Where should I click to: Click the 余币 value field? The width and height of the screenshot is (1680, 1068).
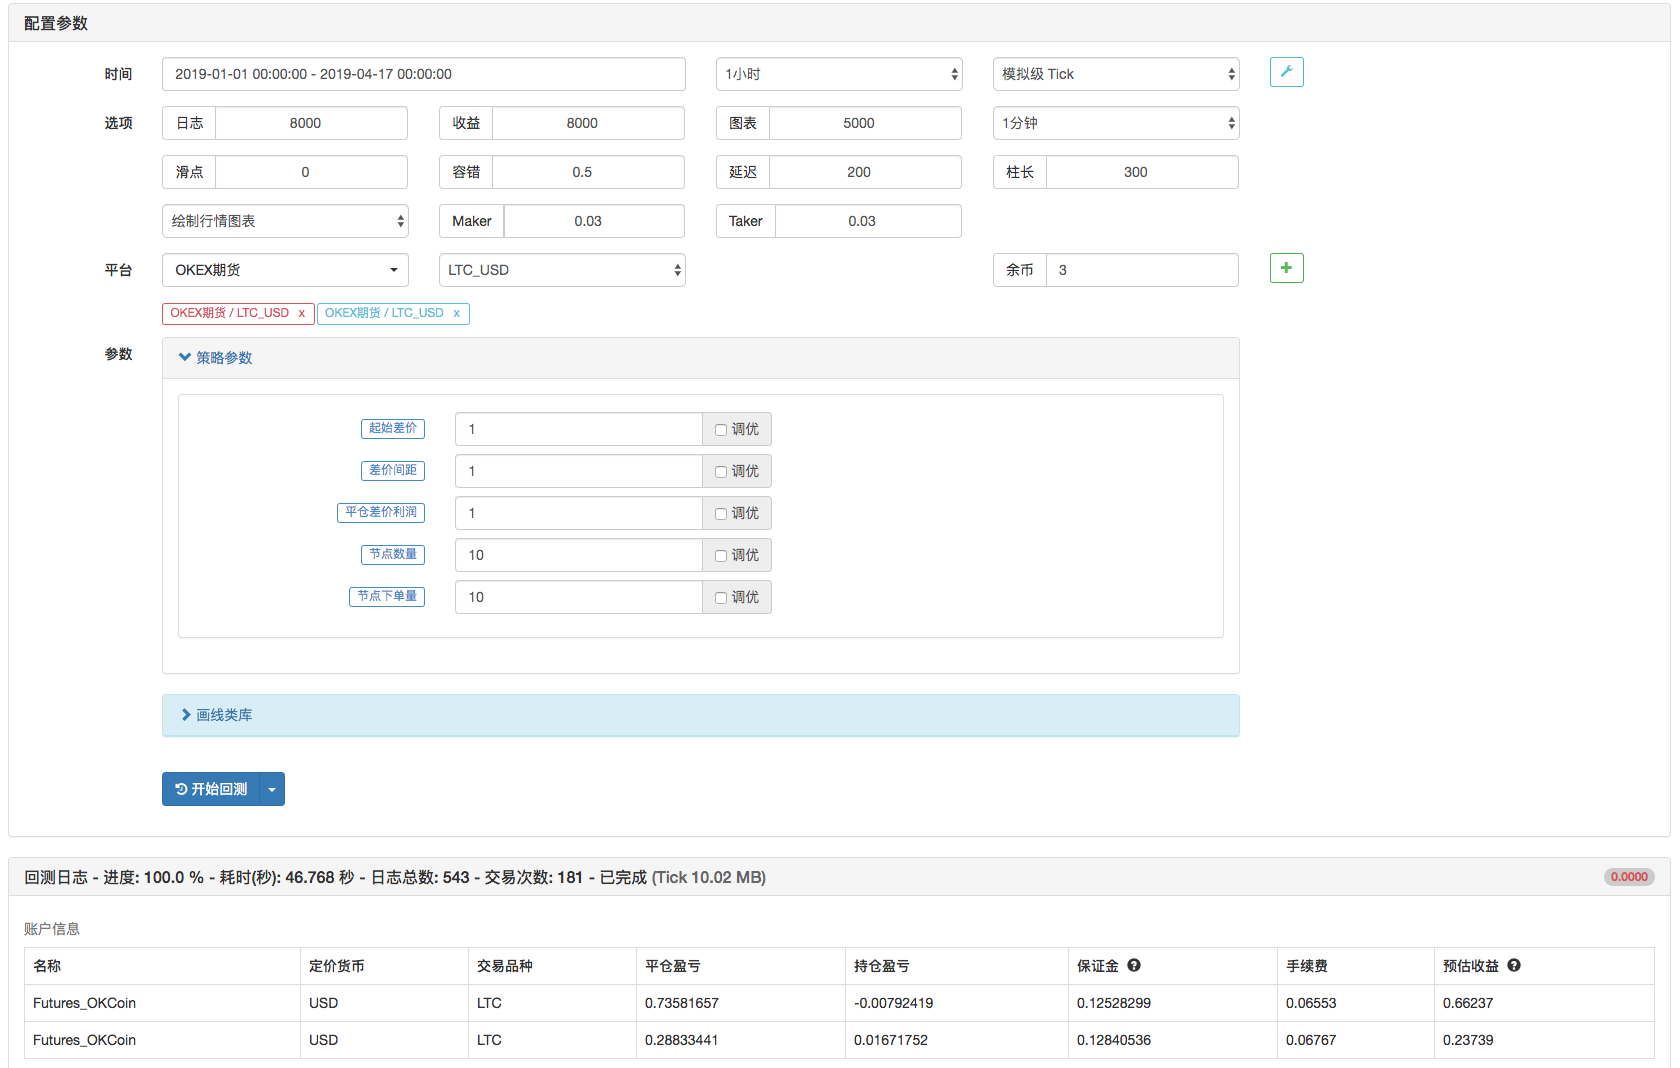[1142, 270]
